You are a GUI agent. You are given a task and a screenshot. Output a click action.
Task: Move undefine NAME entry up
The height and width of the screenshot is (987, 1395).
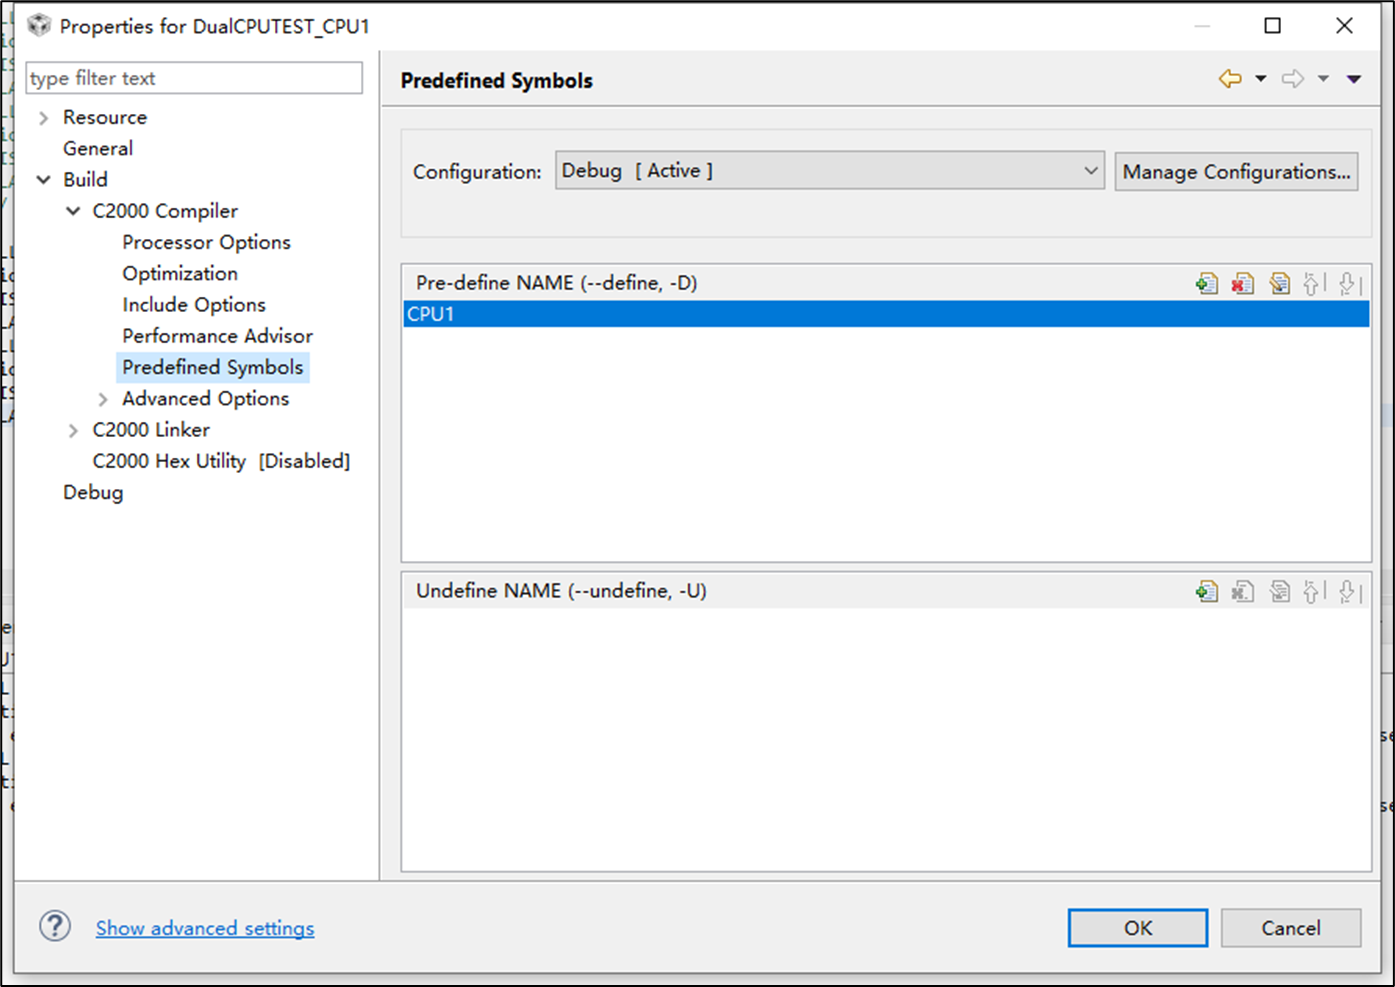[1313, 591]
